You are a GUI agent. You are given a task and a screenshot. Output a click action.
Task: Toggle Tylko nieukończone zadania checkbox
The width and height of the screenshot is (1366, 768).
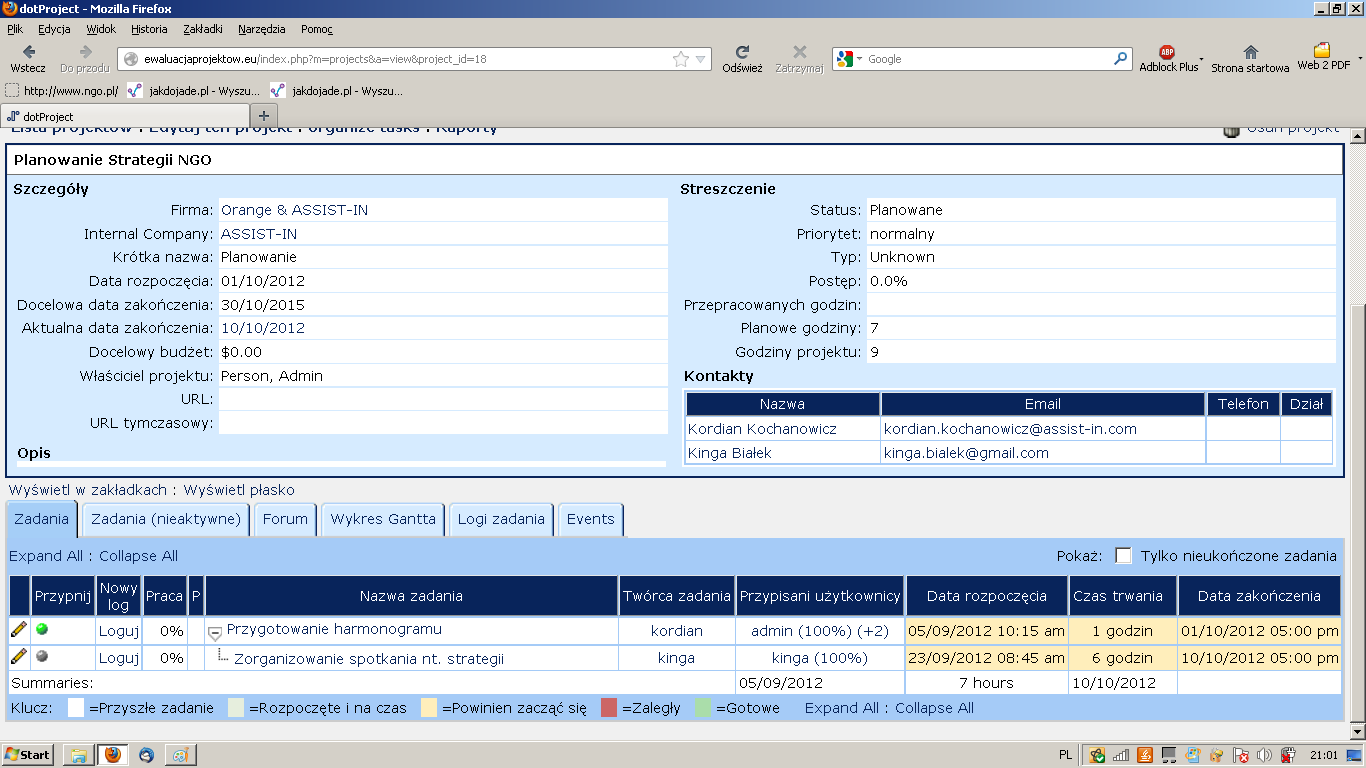(x=1123, y=555)
